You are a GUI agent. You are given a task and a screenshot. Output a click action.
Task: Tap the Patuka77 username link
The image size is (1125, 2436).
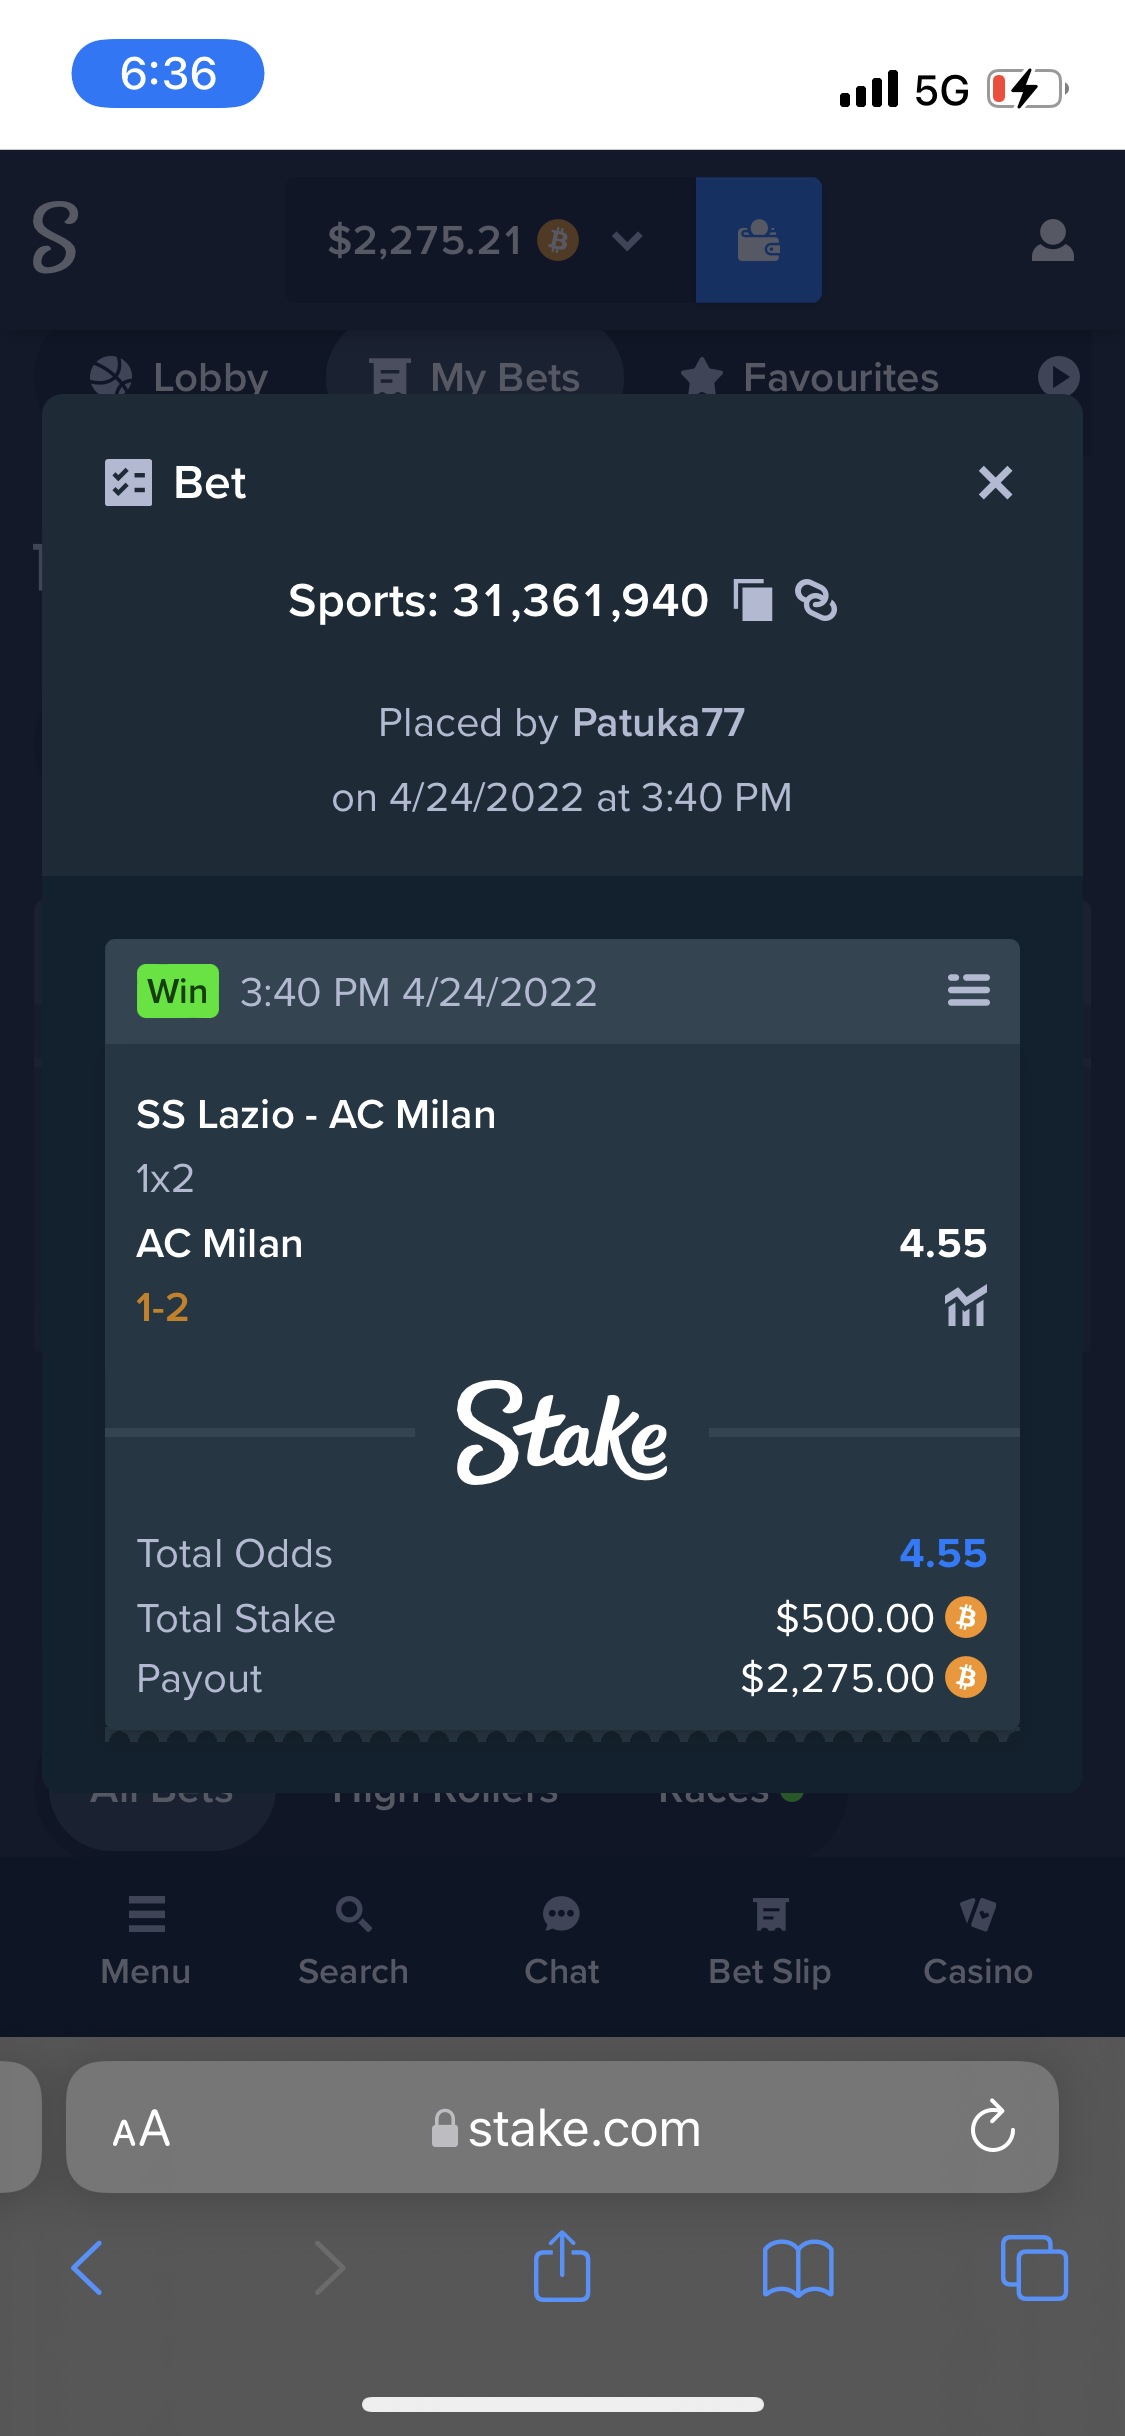pos(658,722)
